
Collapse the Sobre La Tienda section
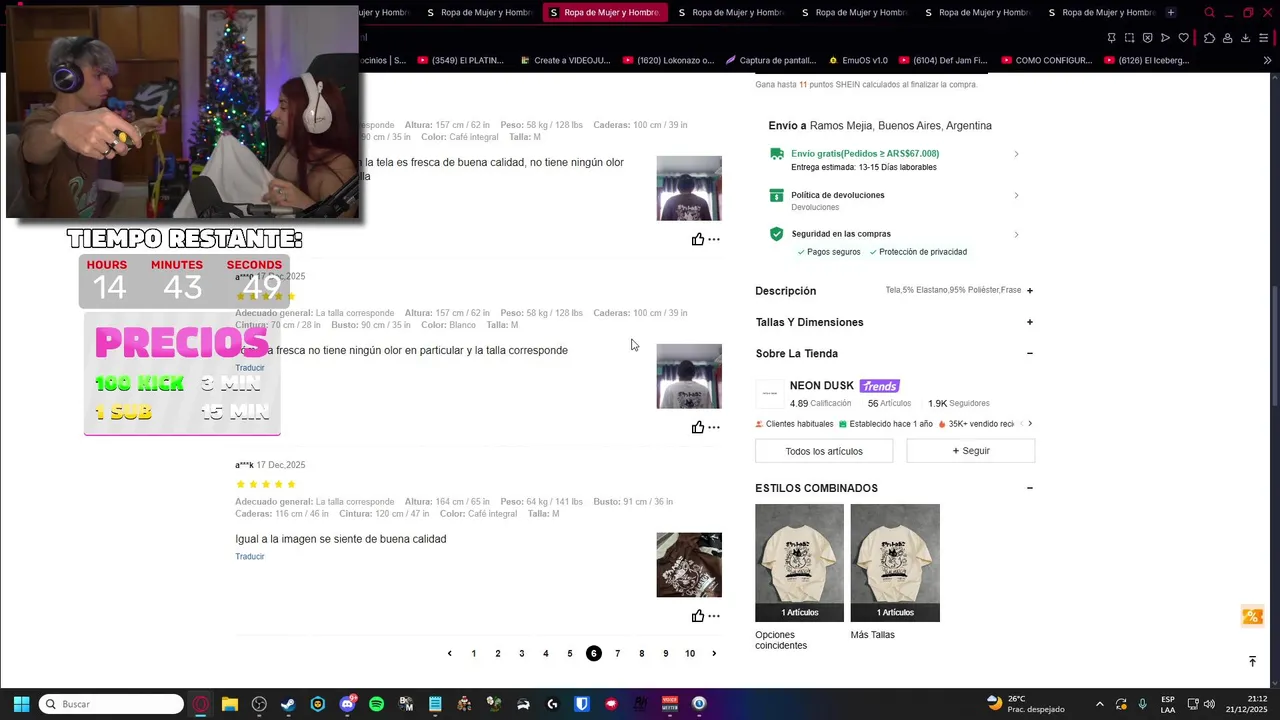(x=1030, y=353)
